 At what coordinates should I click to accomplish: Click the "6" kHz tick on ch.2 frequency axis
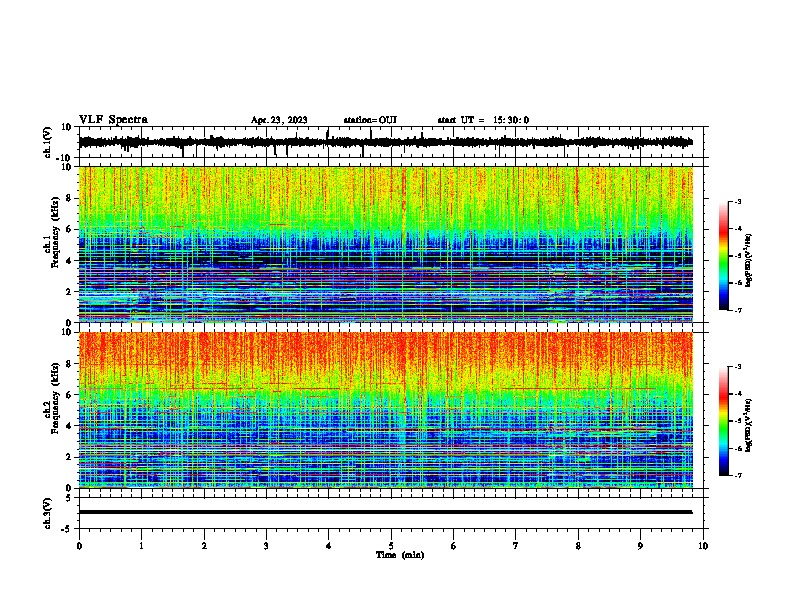click(x=69, y=395)
